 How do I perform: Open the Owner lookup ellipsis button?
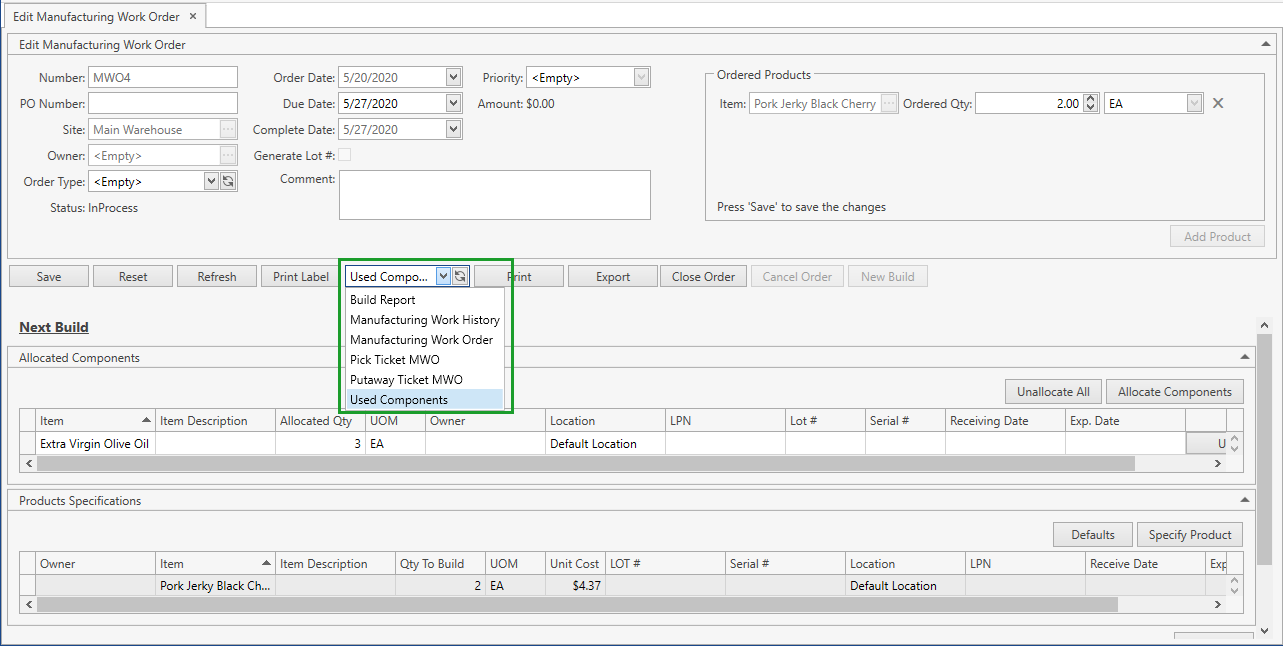coord(228,155)
